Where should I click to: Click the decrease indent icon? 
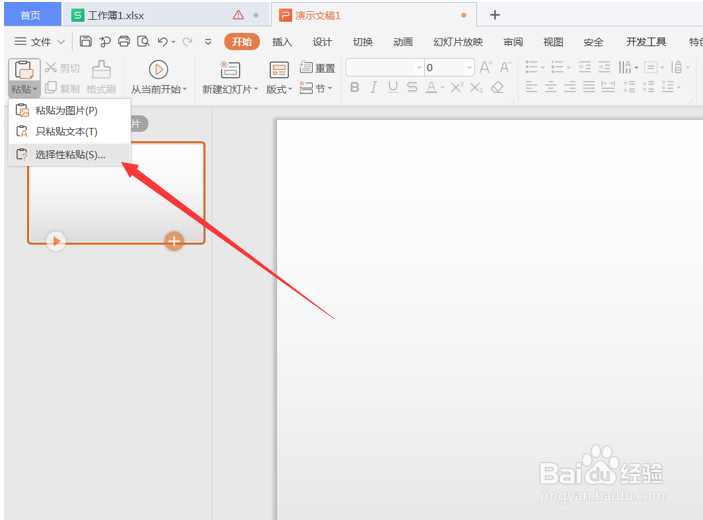[585, 68]
